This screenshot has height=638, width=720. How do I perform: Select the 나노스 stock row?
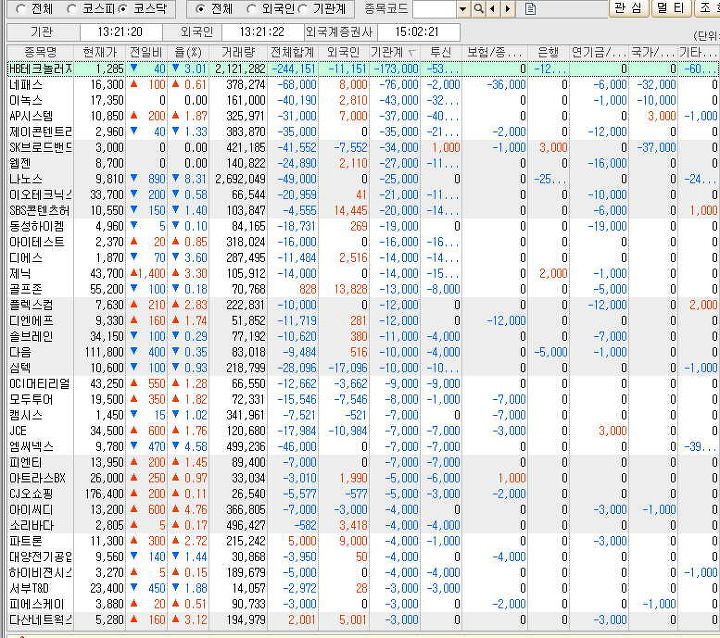click(363, 179)
